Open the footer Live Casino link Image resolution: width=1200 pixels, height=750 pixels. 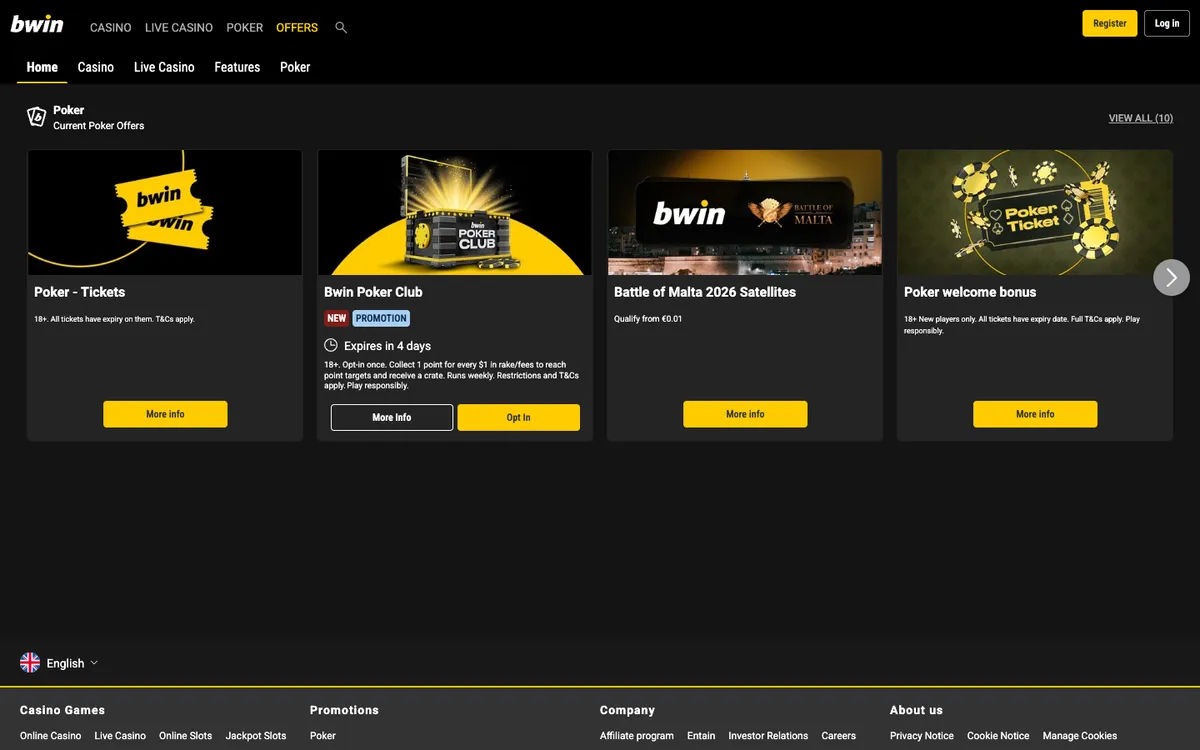pos(120,736)
